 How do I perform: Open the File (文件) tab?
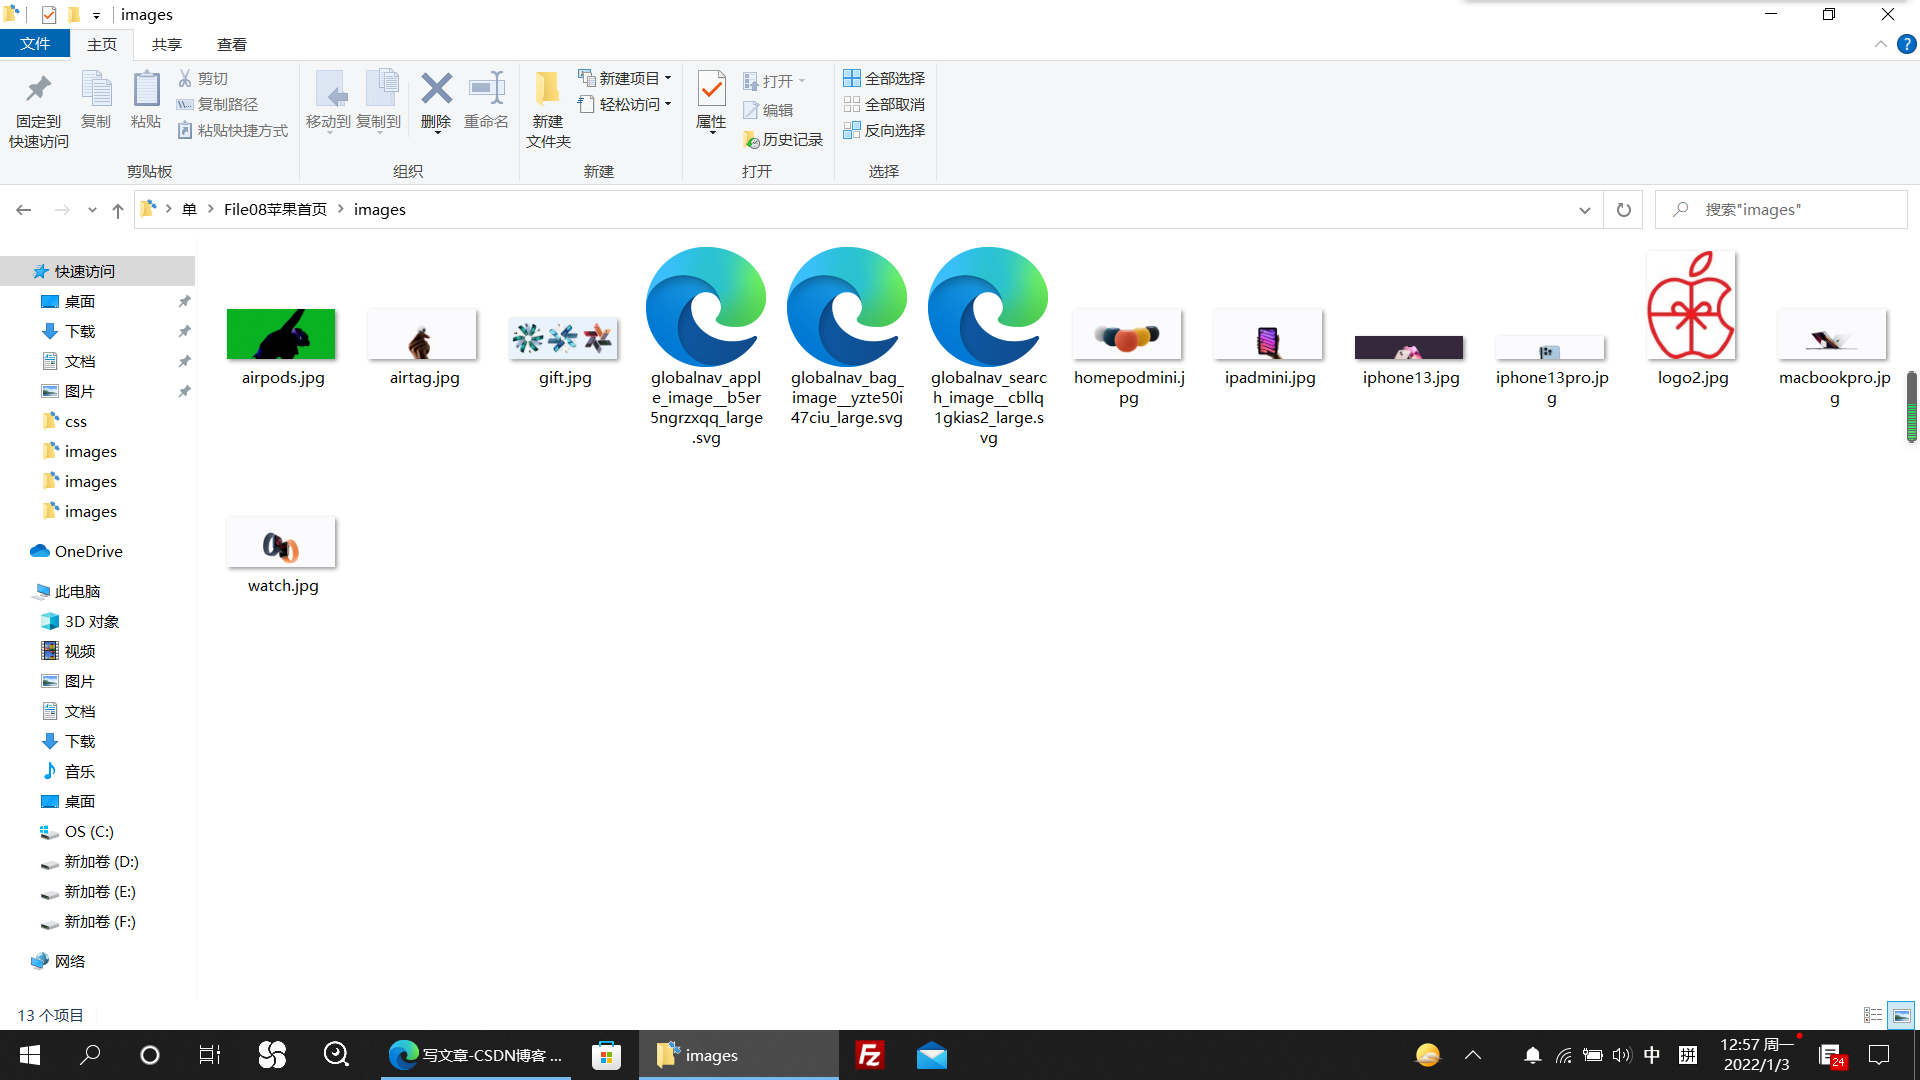(x=35, y=44)
